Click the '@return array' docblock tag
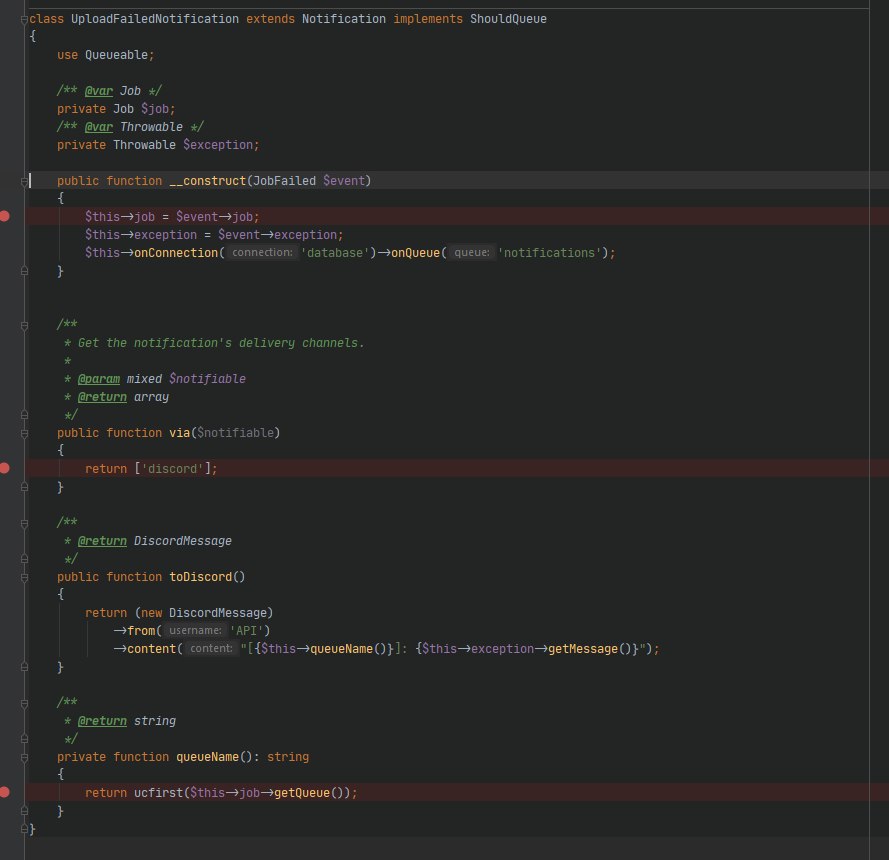Screen dimensions: 889x860 (102, 397)
